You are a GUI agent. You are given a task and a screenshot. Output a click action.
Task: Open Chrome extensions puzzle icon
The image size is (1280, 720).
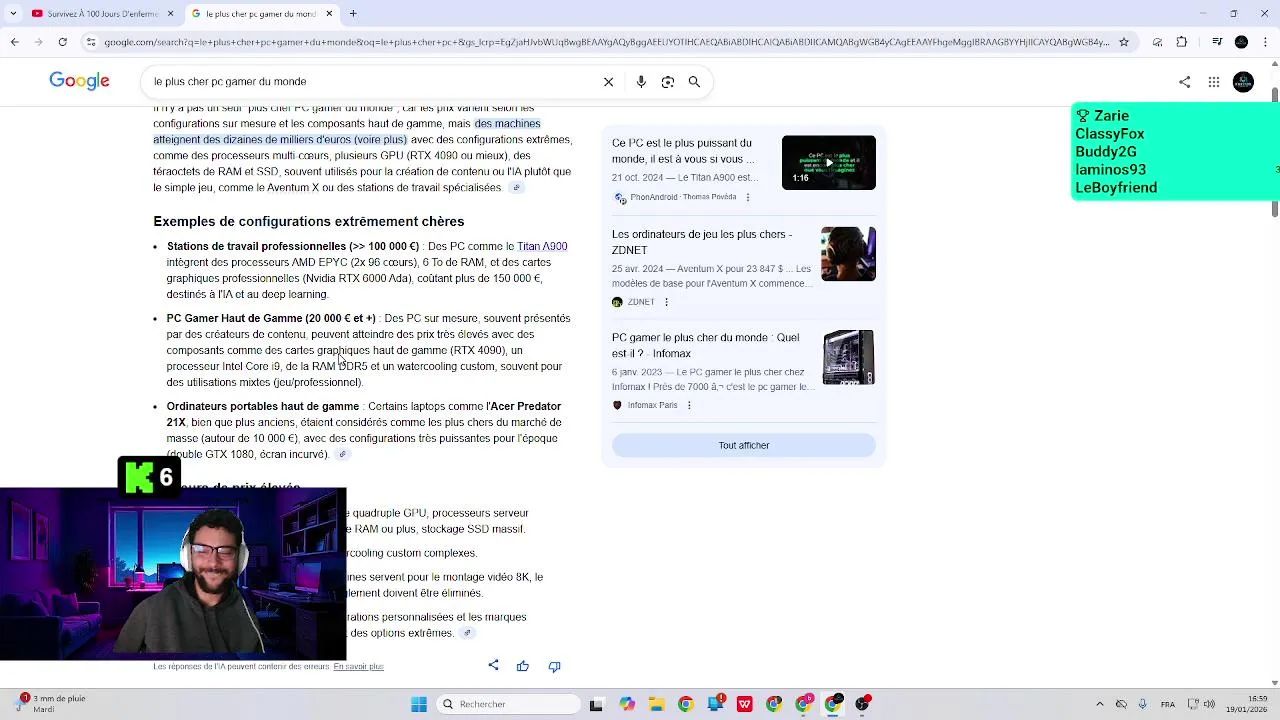1182,42
